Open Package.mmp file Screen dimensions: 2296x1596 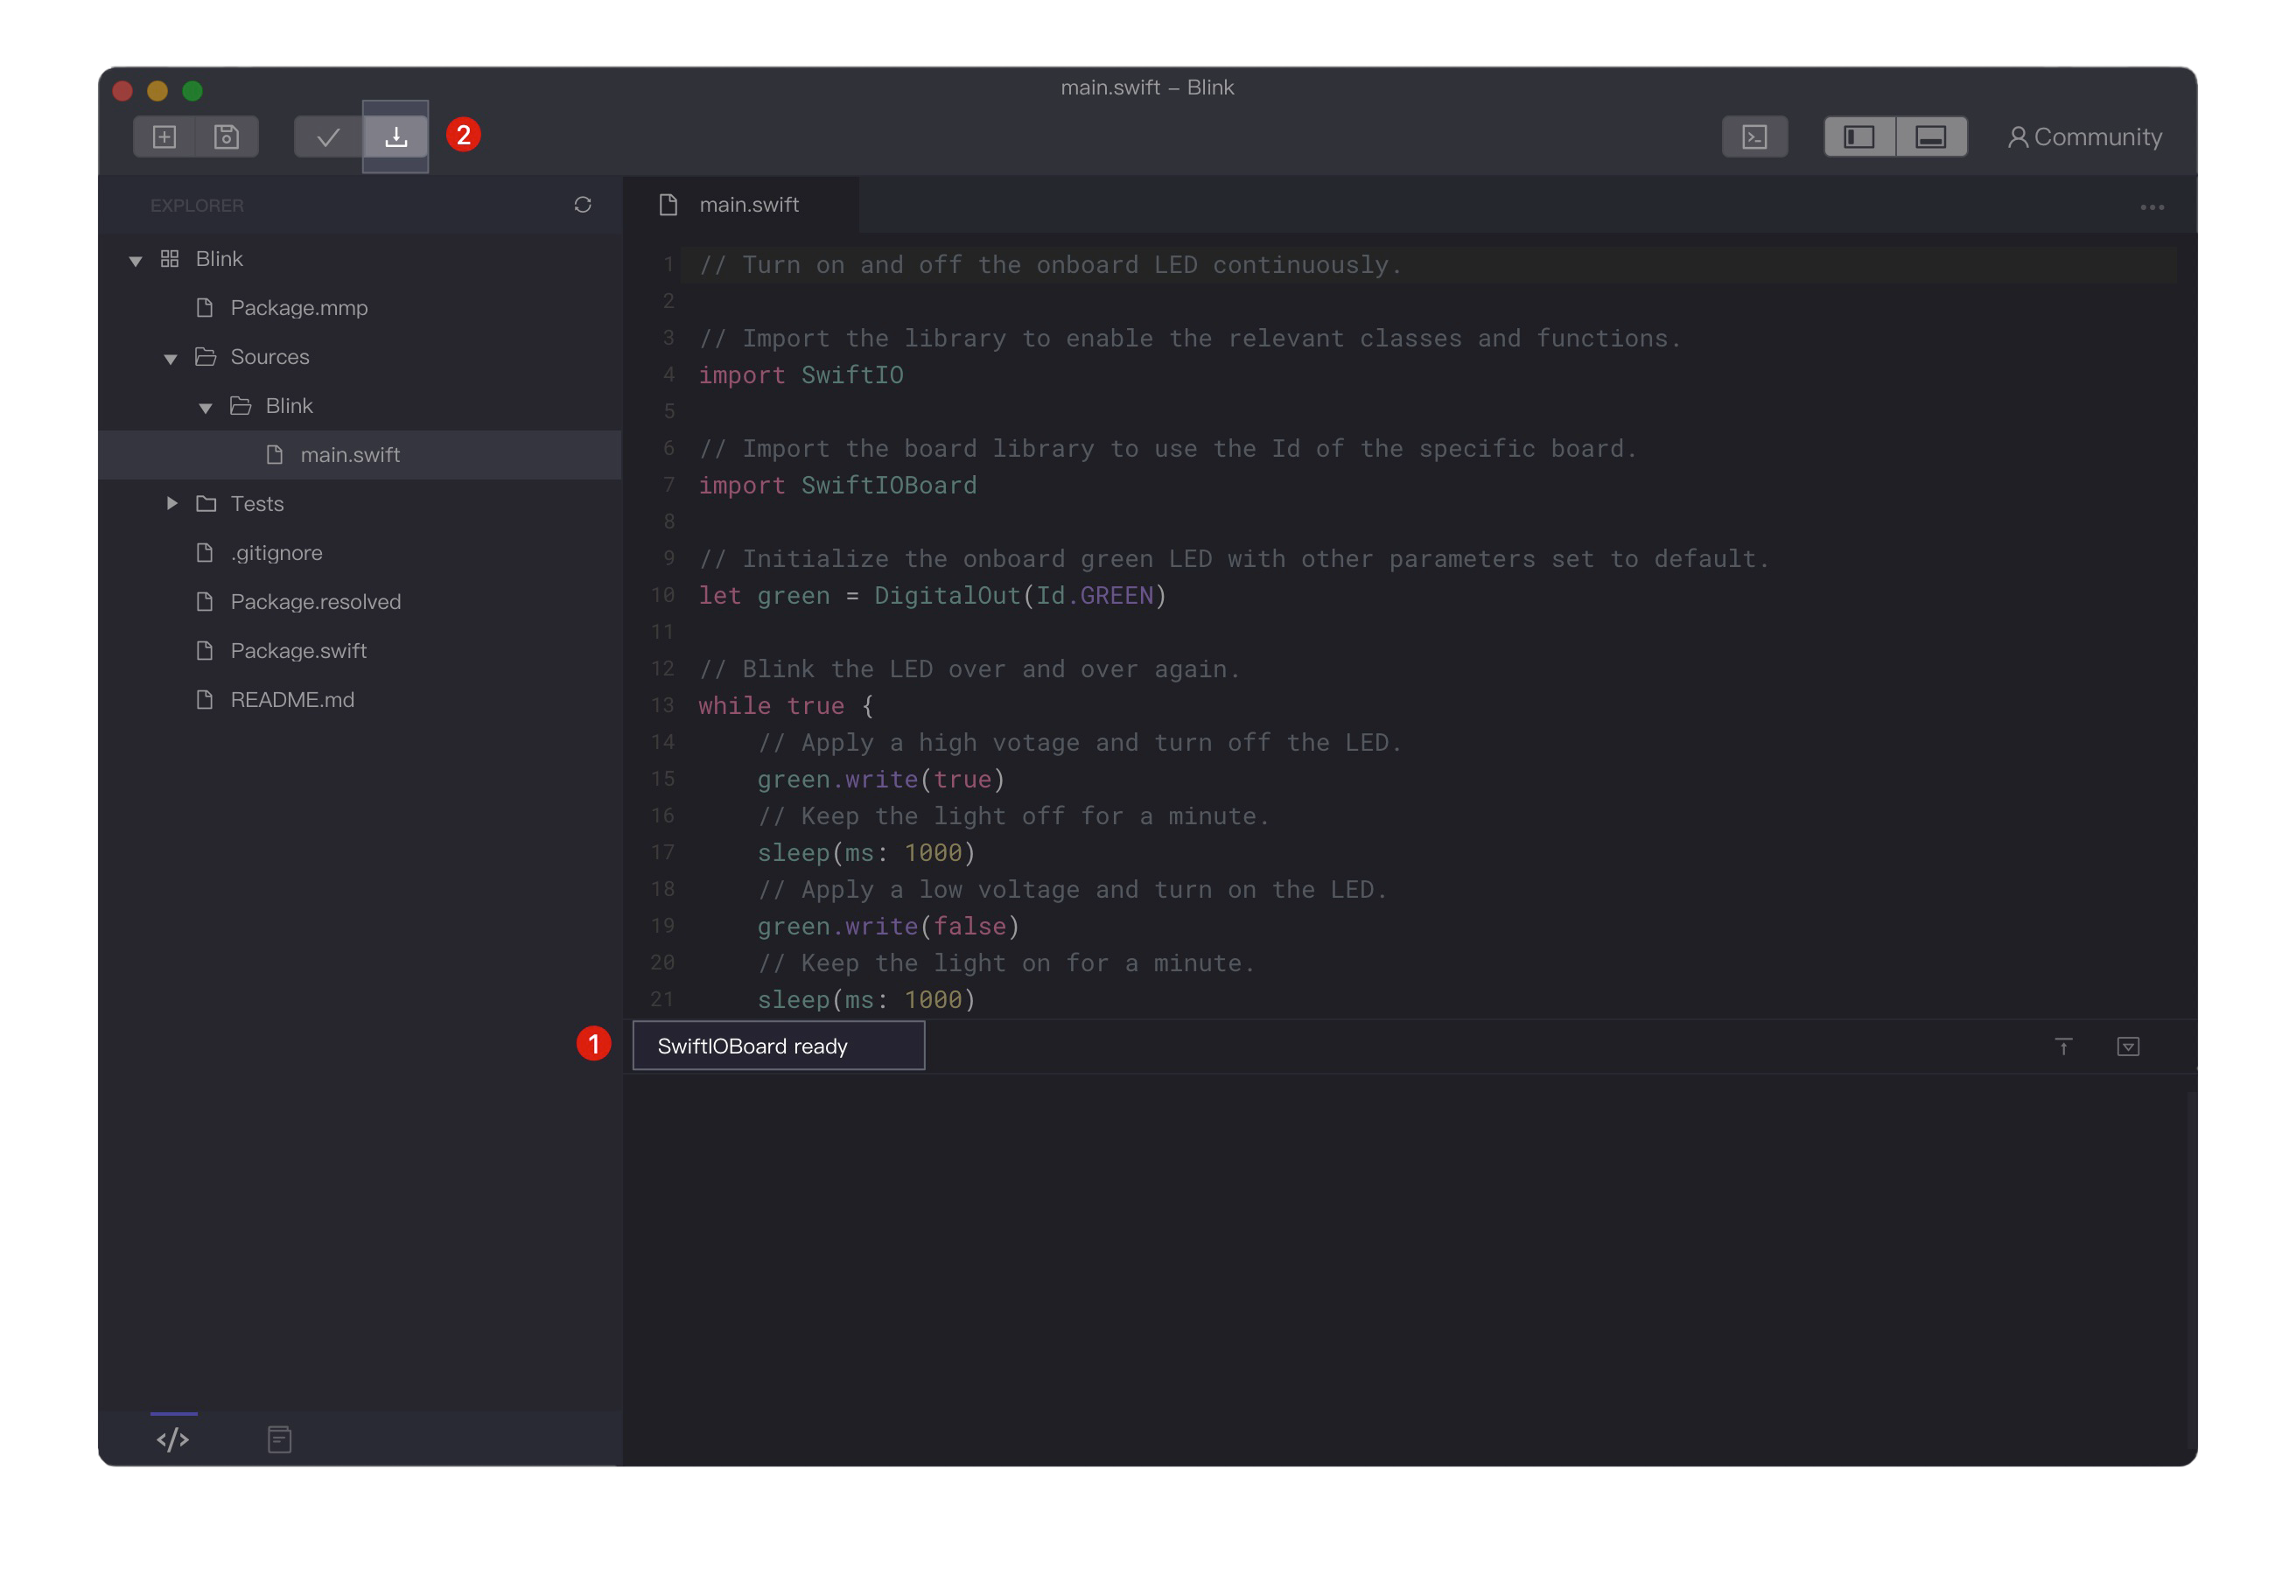click(299, 308)
